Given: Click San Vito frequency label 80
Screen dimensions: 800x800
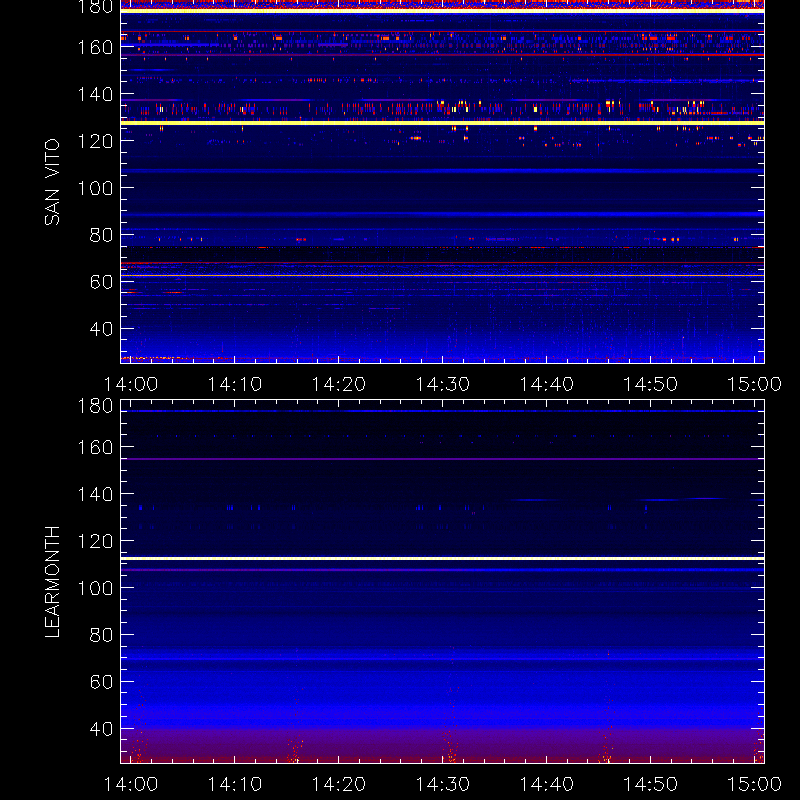Looking at the screenshot, I should (101, 235).
